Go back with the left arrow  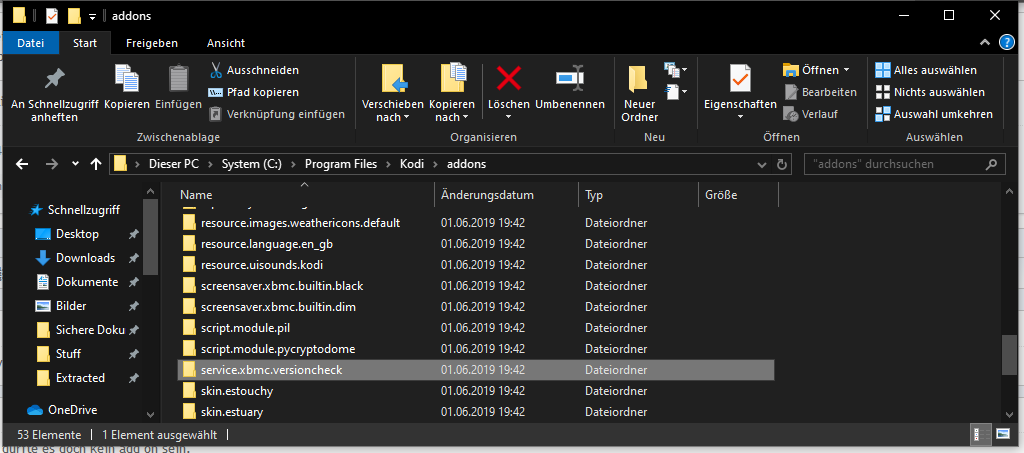tap(22, 164)
